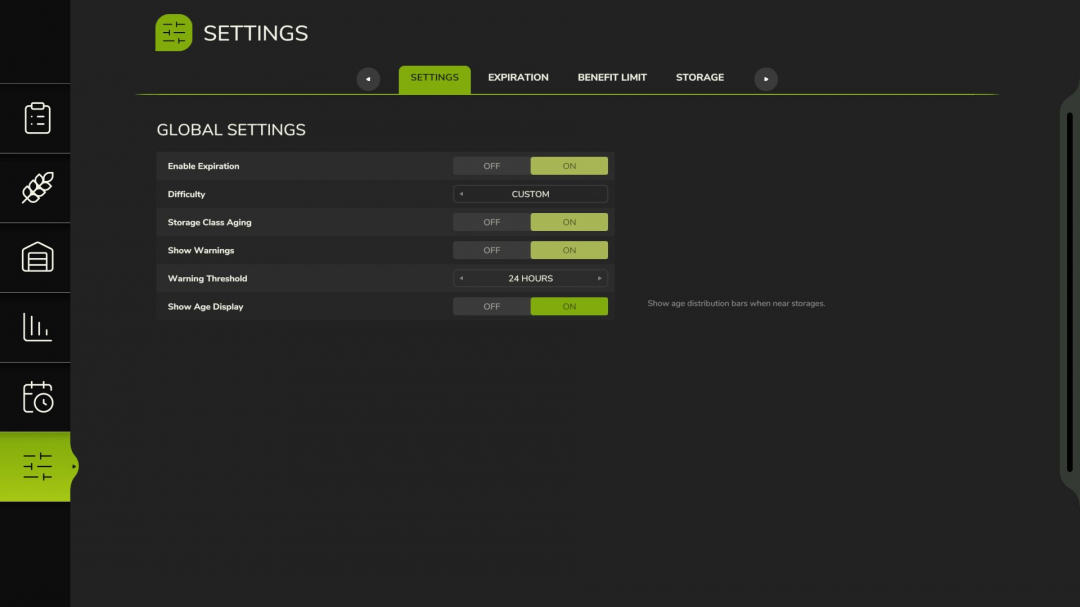Switch to the EXPIRATION tab
1080x607 pixels.
517,77
